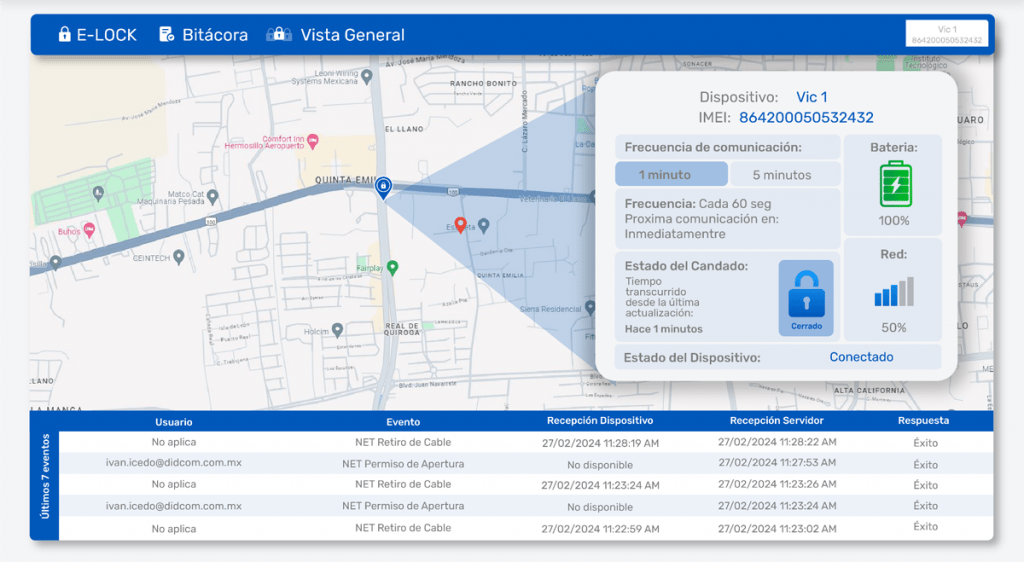Click the IMEI number 864200050532432
The height and width of the screenshot is (562, 1024).
(x=806, y=118)
